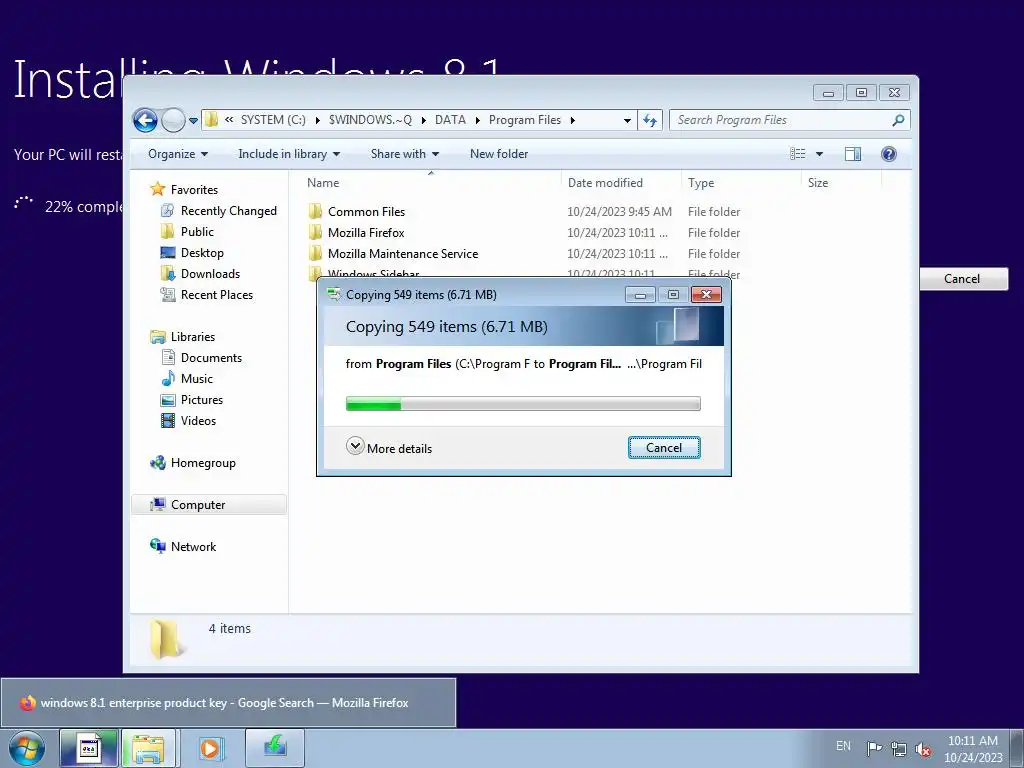Click Network in navigation pane
The width and height of the screenshot is (1024, 768).
point(193,547)
